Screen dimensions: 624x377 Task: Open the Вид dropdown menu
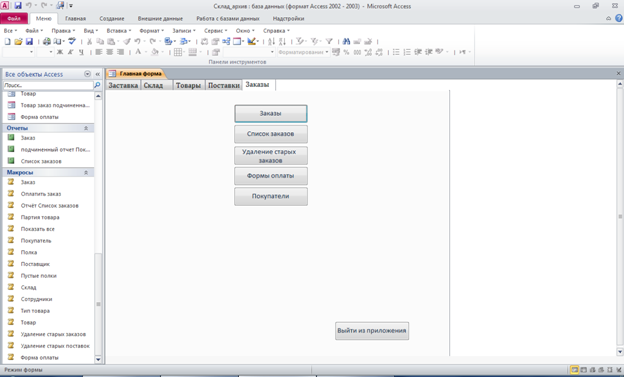(90, 31)
